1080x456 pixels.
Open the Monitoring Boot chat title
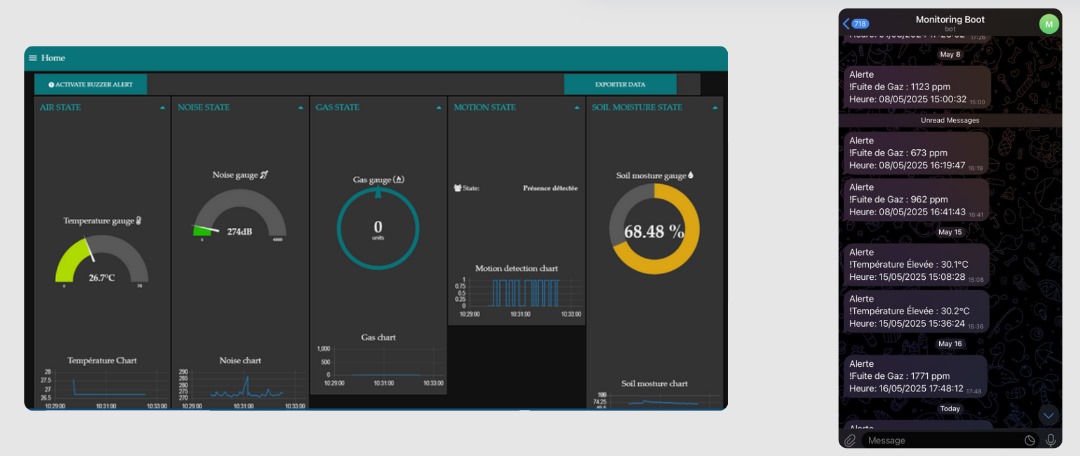click(x=950, y=20)
